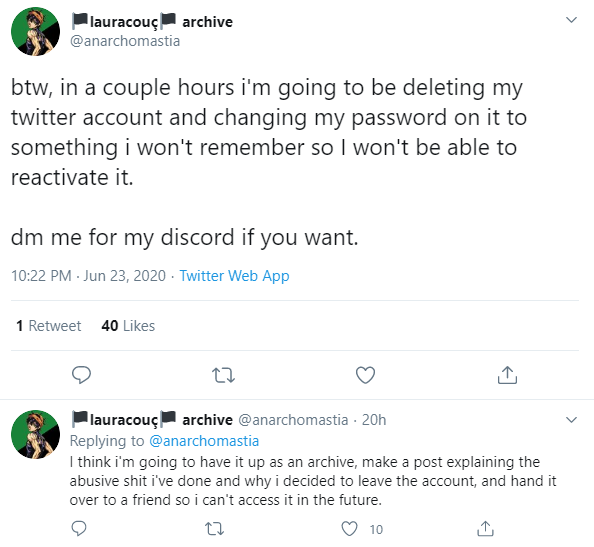Open the main tweet's chevron options menu
Screen dimensions: 594x547
click(571, 20)
